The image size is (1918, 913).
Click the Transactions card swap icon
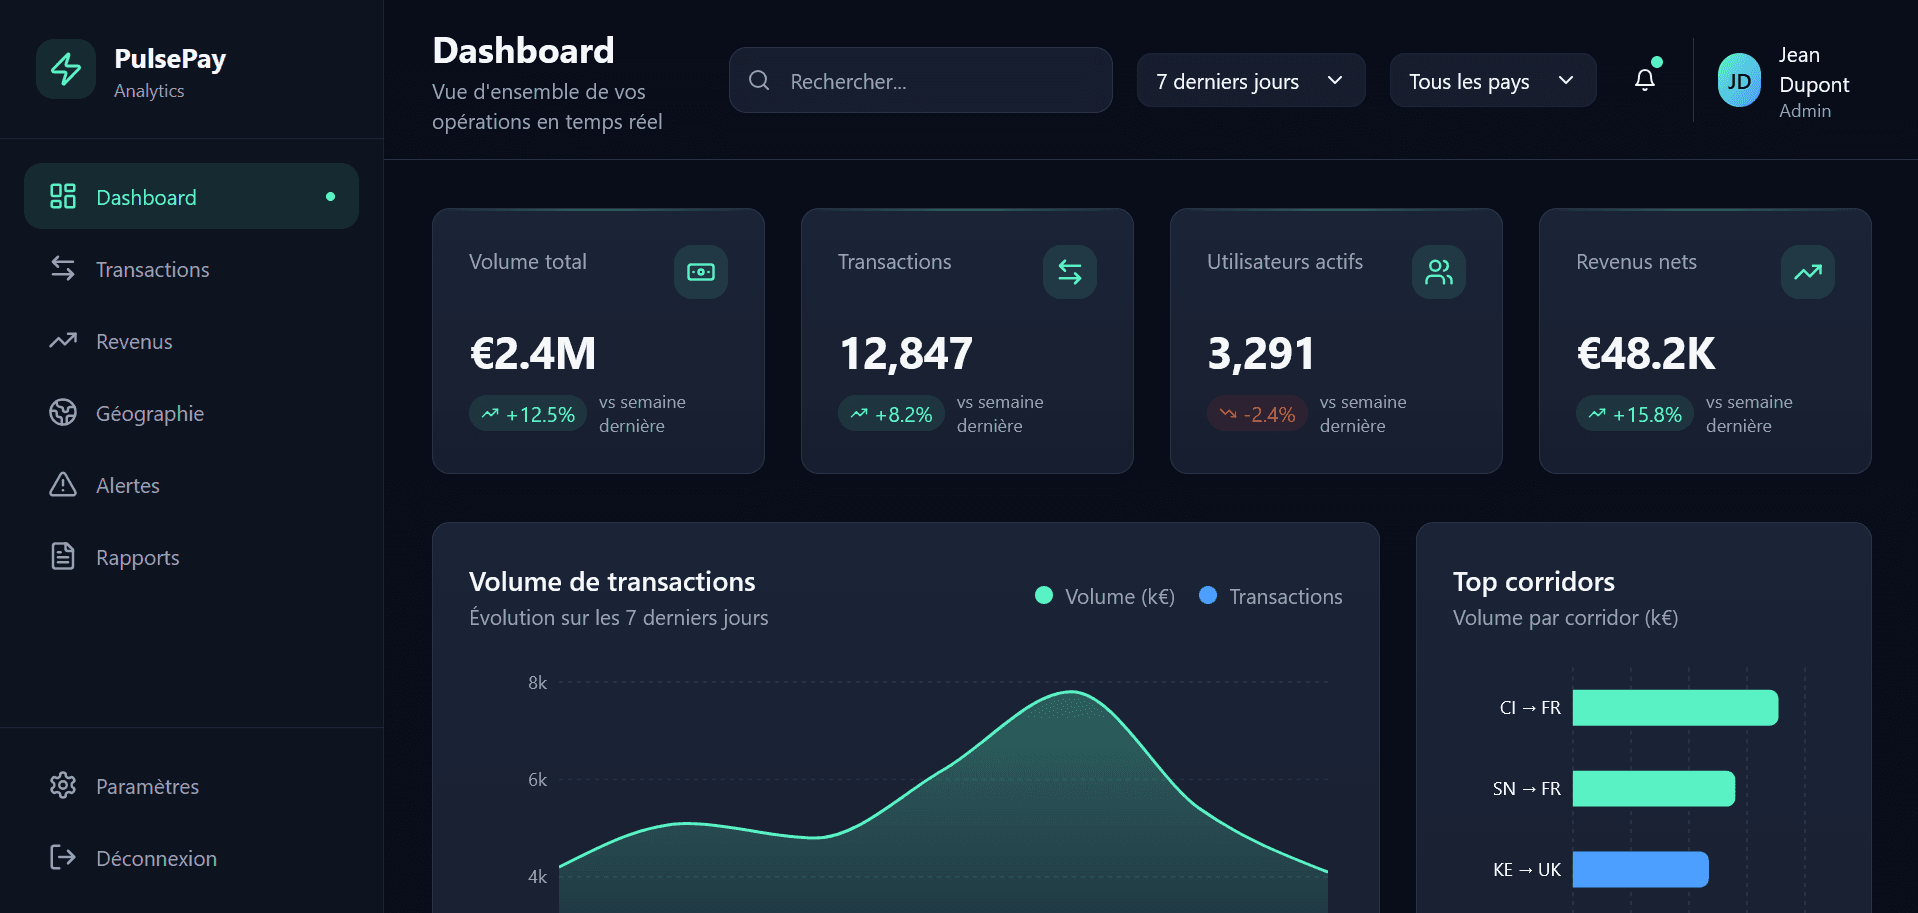click(x=1070, y=272)
